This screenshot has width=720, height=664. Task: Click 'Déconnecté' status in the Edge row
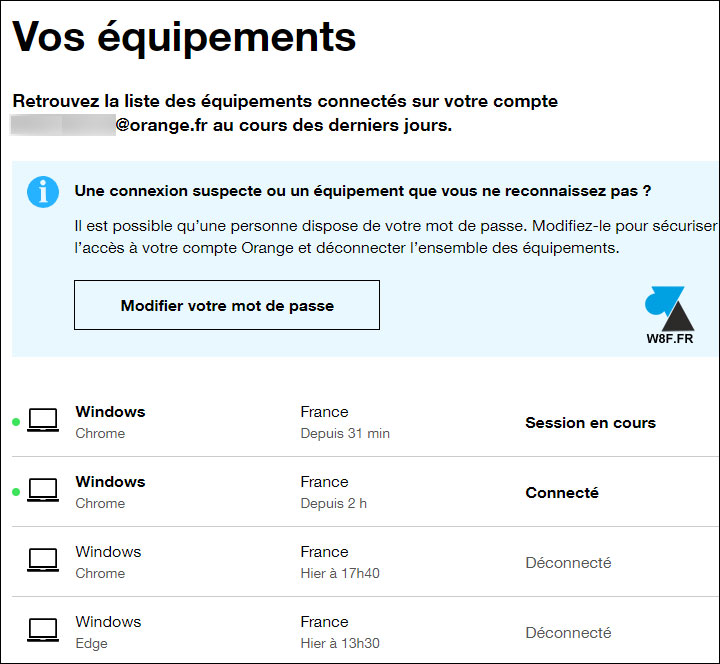568,633
